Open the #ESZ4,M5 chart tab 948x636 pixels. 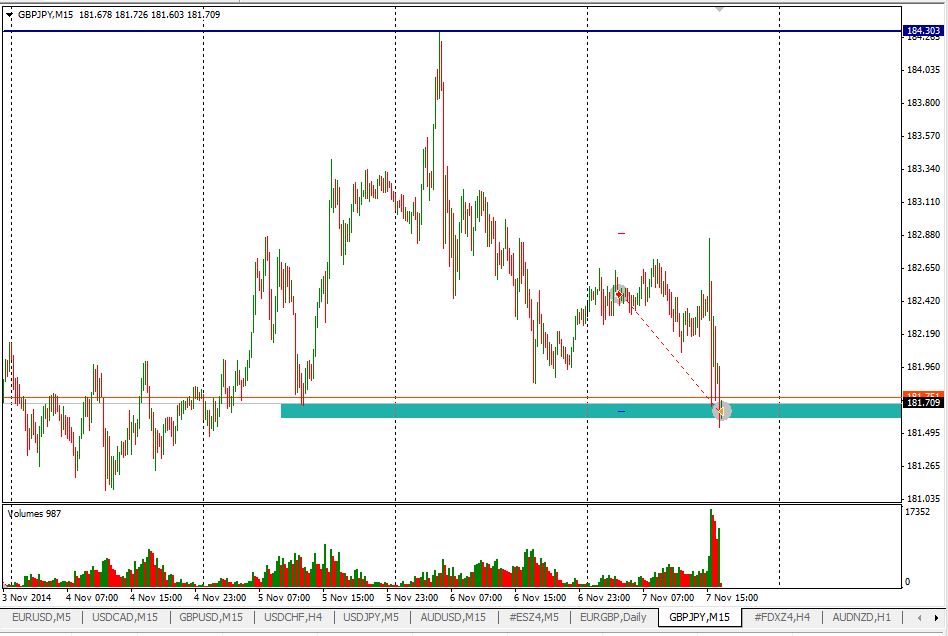(x=534, y=617)
